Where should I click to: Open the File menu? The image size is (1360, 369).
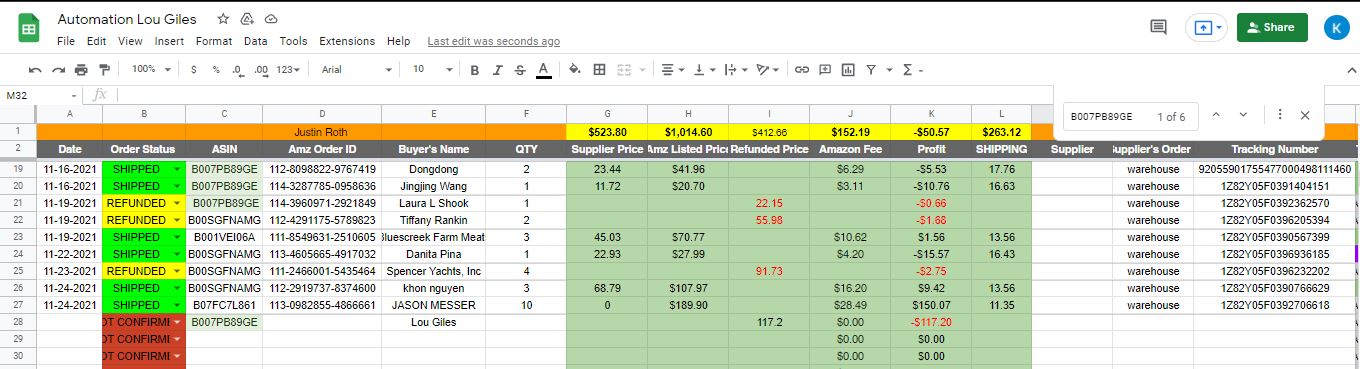(x=66, y=41)
